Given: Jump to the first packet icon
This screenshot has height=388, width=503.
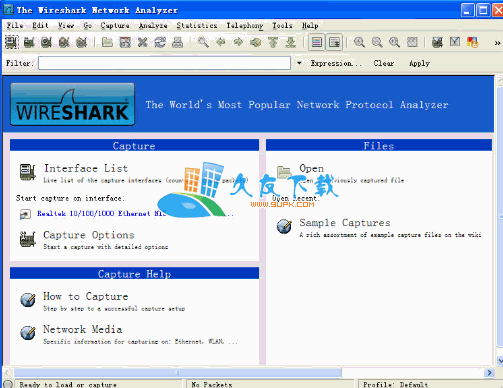Looking at the screenshot, I should click(x=273, y=42).
